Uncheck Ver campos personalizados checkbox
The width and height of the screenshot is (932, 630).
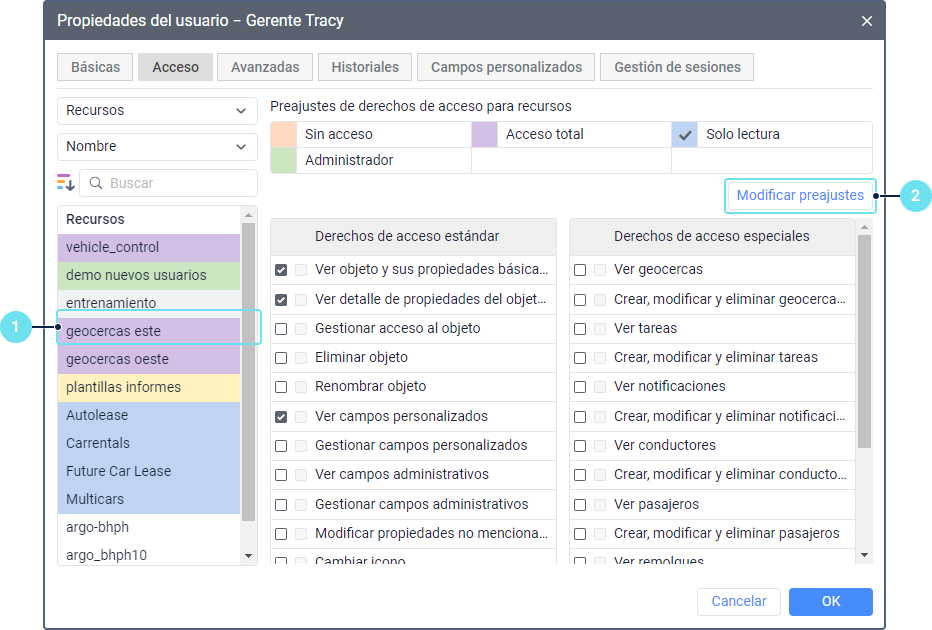(x=281, y=416)
